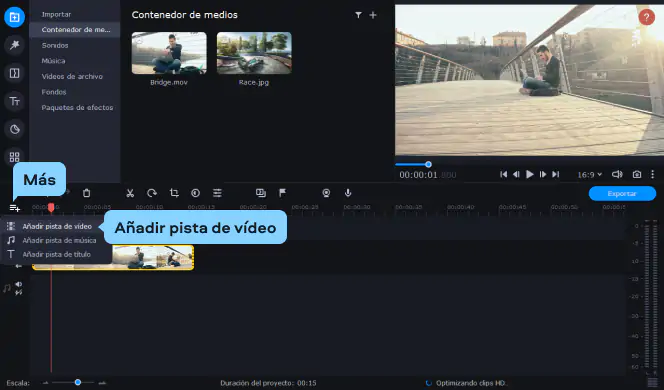
Task: Mute the audio track speaker icon
Action: pos(19,284)
